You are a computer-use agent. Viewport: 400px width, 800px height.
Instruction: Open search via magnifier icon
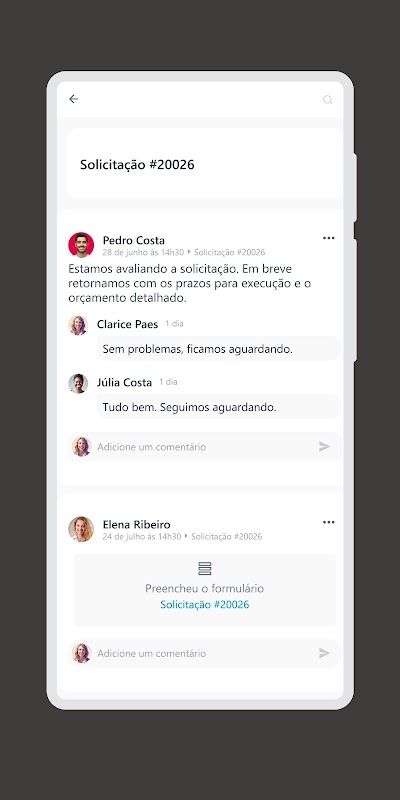328,99
